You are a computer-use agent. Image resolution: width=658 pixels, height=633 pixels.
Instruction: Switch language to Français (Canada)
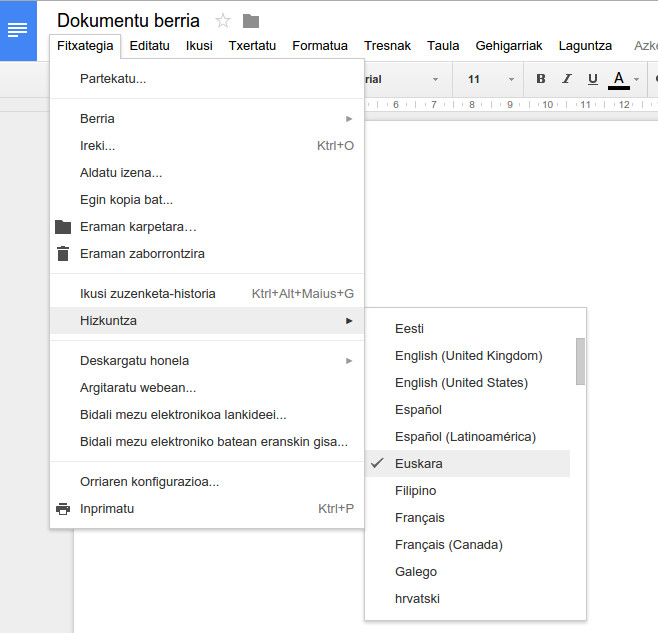tap(448, 545)
